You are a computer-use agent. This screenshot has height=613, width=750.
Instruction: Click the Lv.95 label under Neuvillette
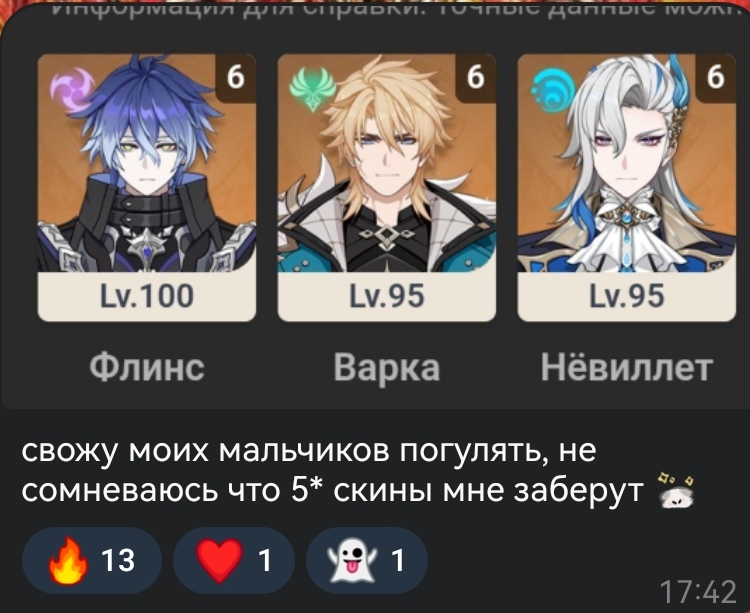[627, 296]
